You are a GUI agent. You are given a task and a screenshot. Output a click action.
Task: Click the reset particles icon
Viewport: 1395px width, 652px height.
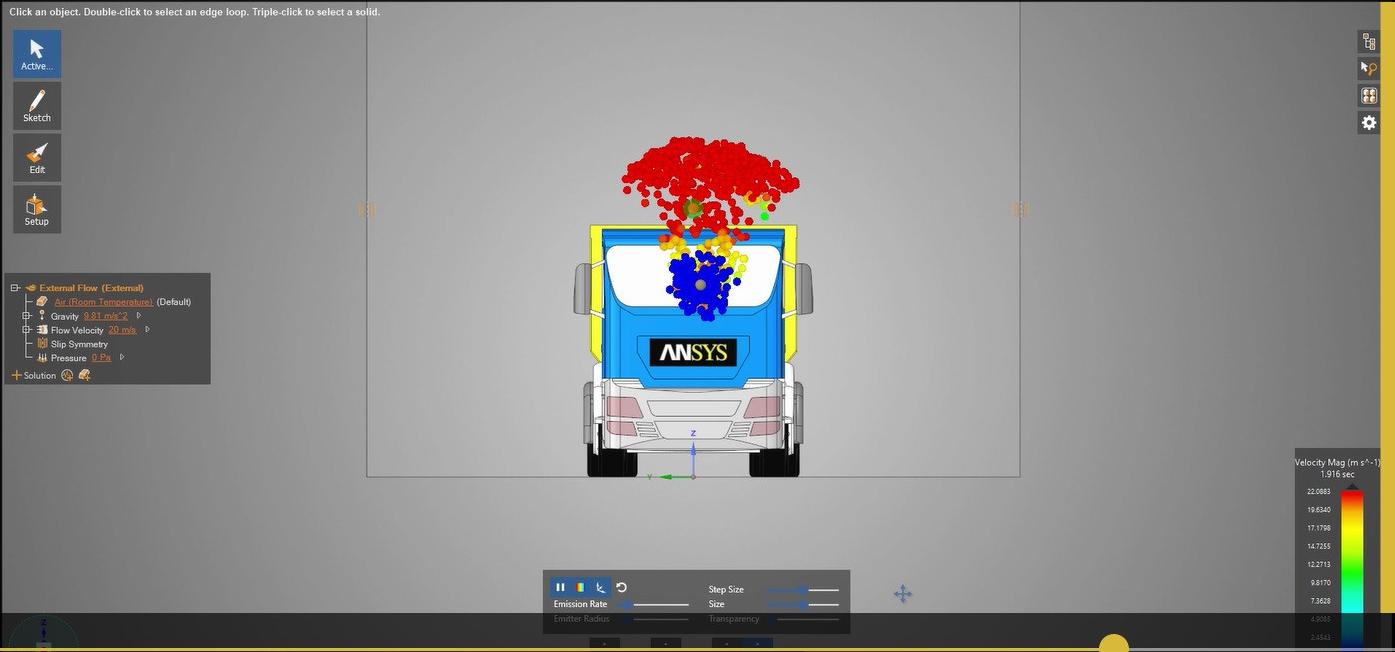621,587
